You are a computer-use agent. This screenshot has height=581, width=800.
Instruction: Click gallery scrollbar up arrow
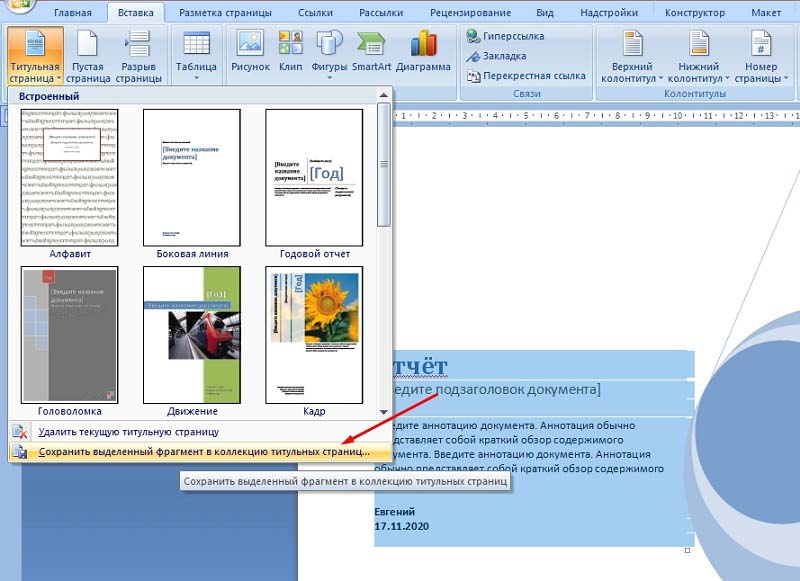384,95
